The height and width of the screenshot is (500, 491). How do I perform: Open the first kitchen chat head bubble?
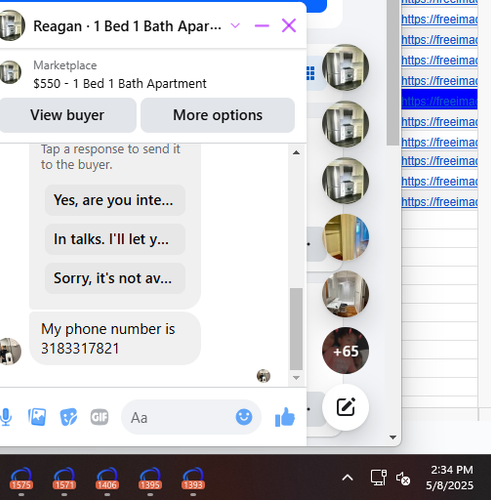345,67
